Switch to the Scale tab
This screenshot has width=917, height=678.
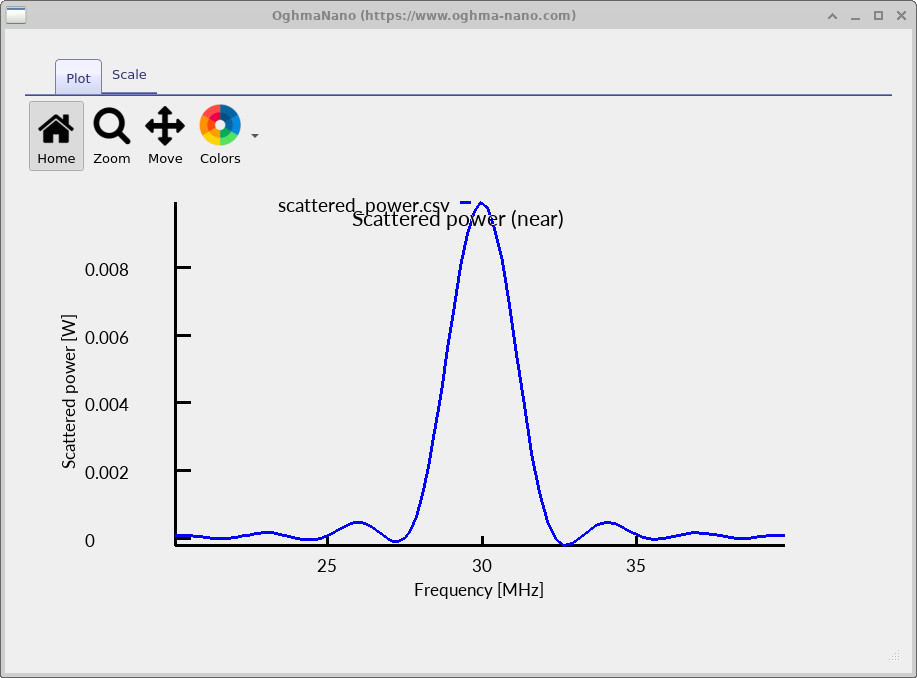click(x=129, y=75)
